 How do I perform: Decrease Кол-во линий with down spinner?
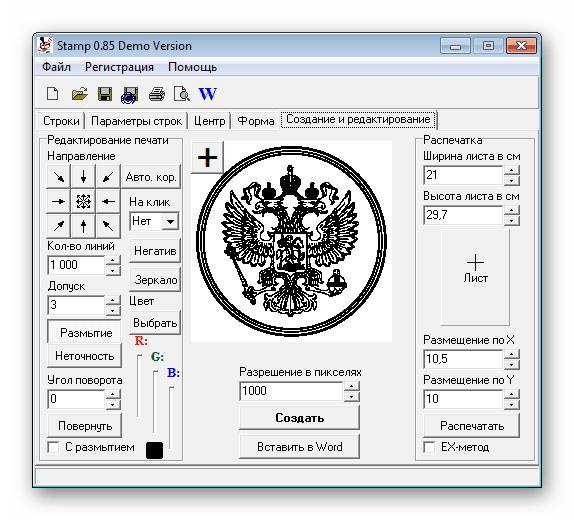[113, 271]
